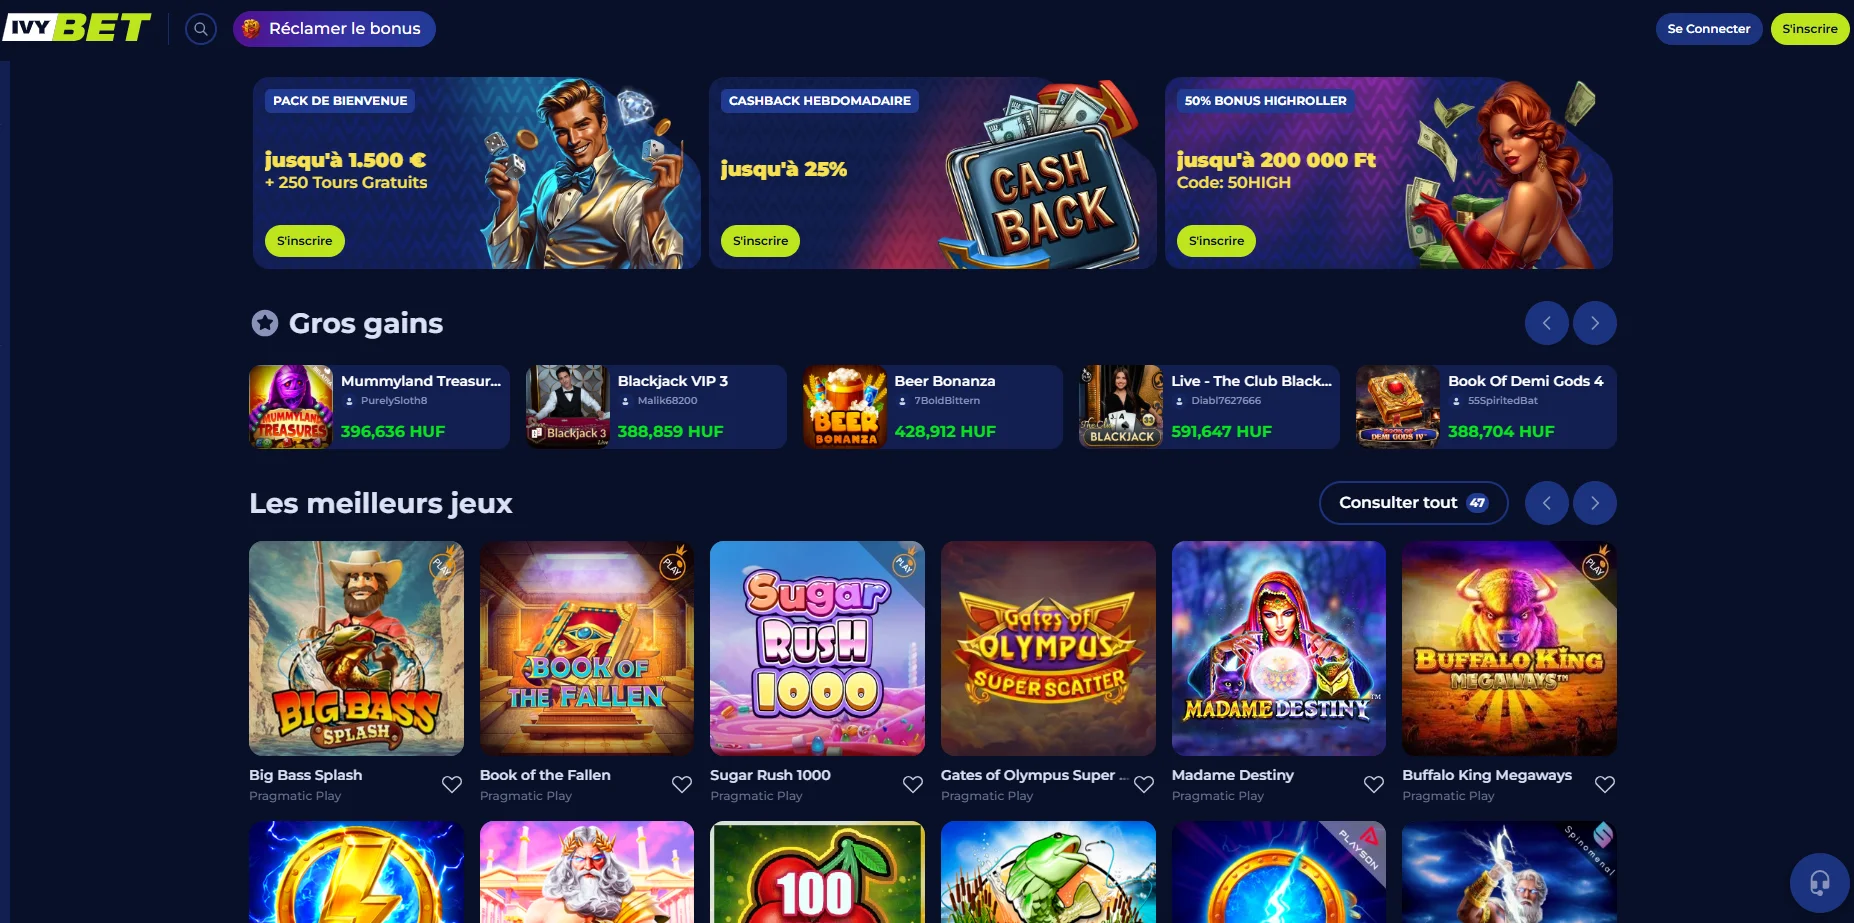Click Réclamer le bonus in header

(334, 29)
